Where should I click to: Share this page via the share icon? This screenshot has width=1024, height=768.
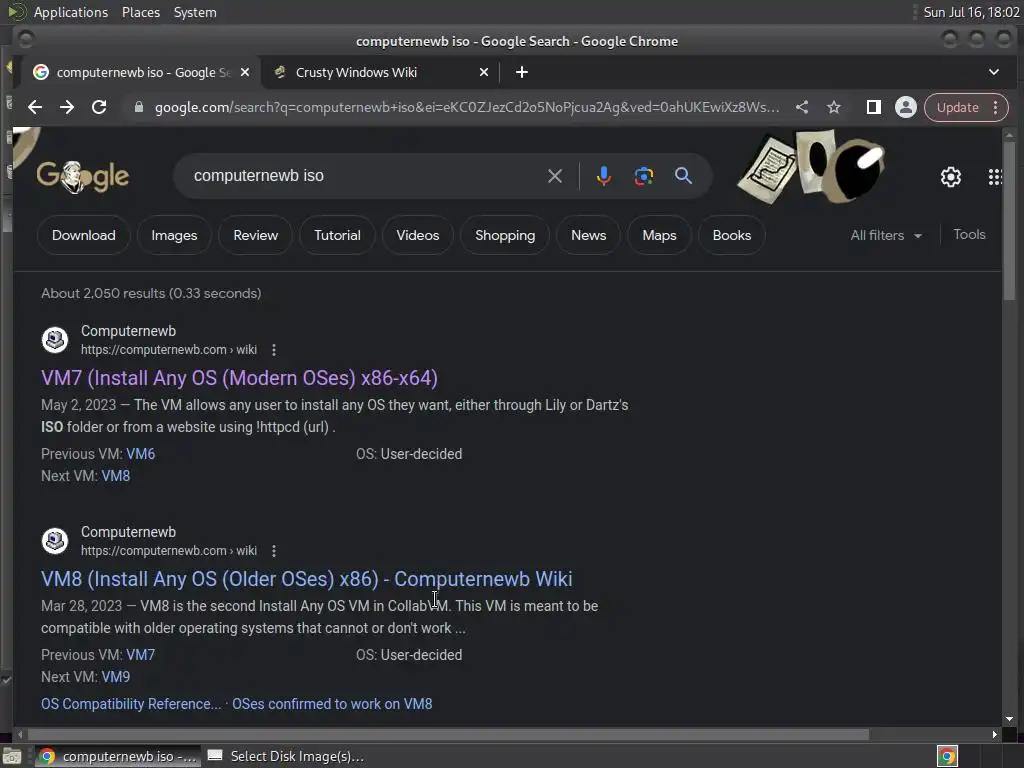pos(802,107)
